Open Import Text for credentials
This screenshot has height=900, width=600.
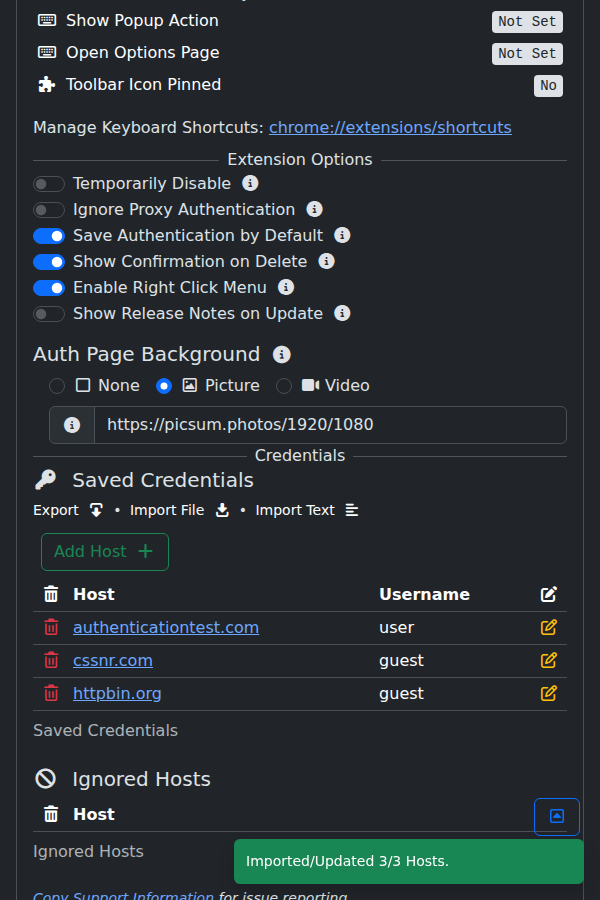coord(352,510)
